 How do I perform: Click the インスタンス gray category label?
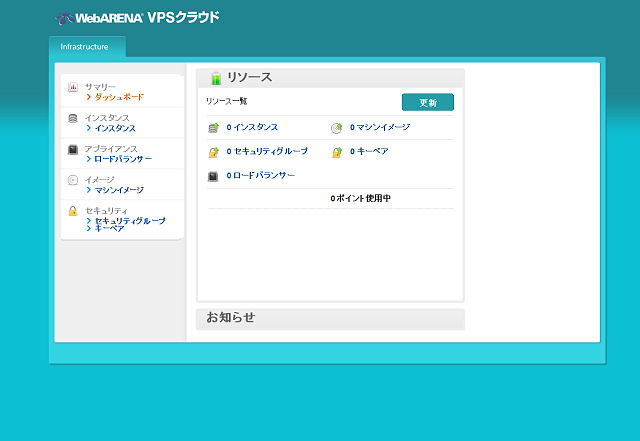107,118
